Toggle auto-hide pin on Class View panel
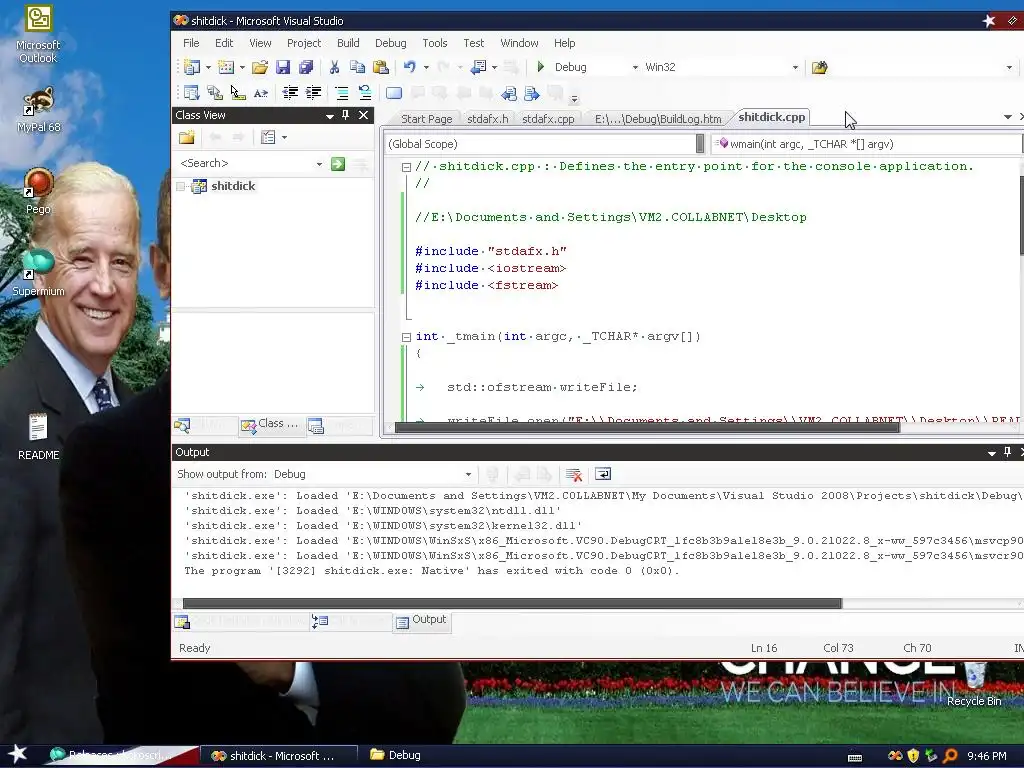Image resolution: width=1024 pixels, height=768 pixels. (345, 115)
